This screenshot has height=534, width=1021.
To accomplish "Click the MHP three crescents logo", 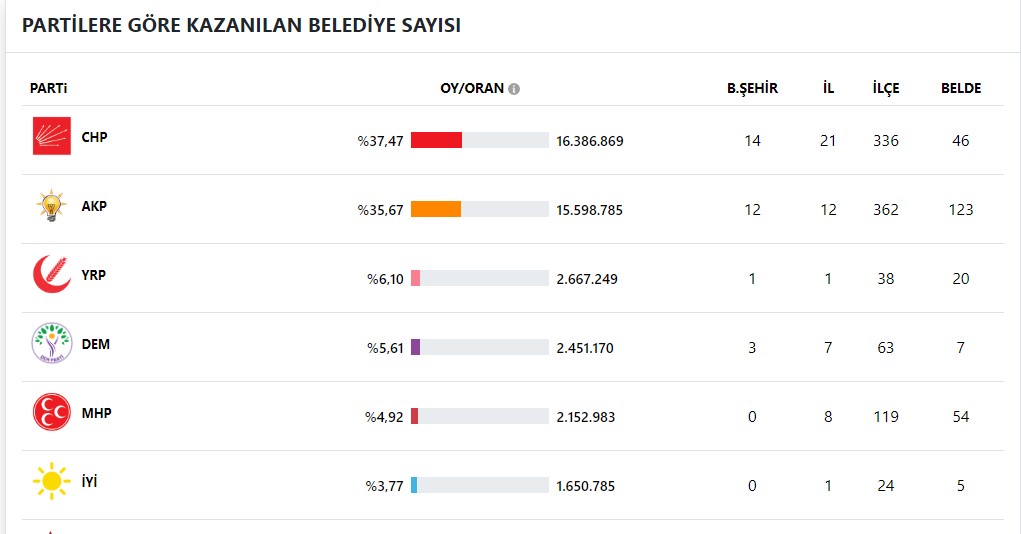I will pos(52,413).
